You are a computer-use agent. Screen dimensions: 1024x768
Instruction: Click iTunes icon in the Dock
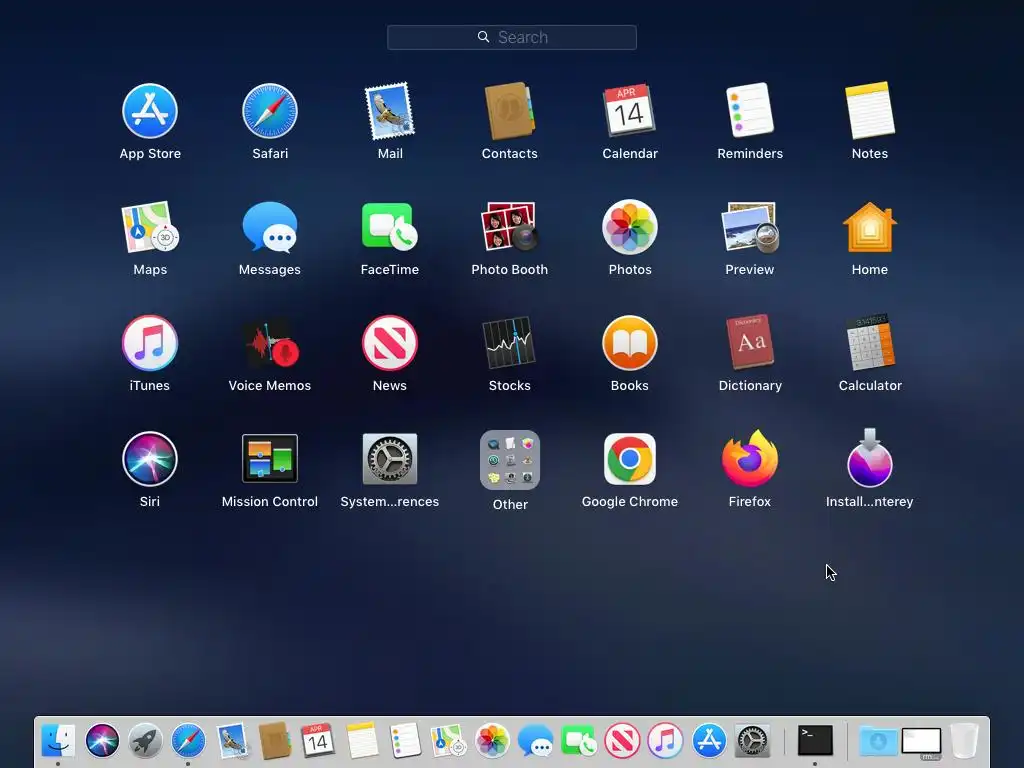tap(665, 741)
